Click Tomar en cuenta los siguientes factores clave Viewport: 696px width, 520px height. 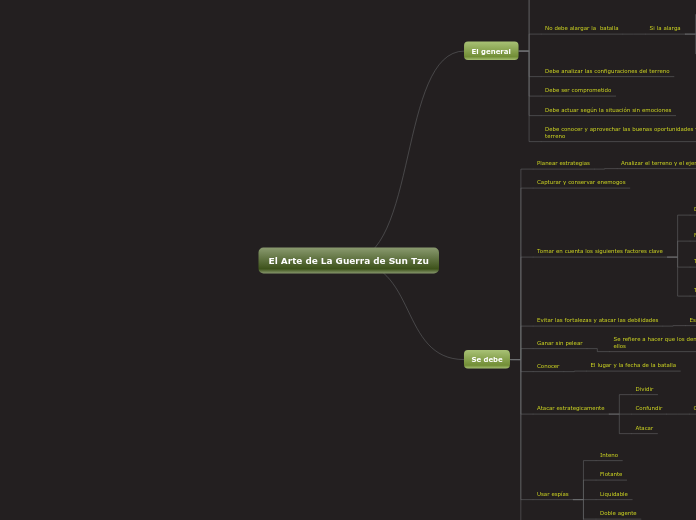point(600,251)
